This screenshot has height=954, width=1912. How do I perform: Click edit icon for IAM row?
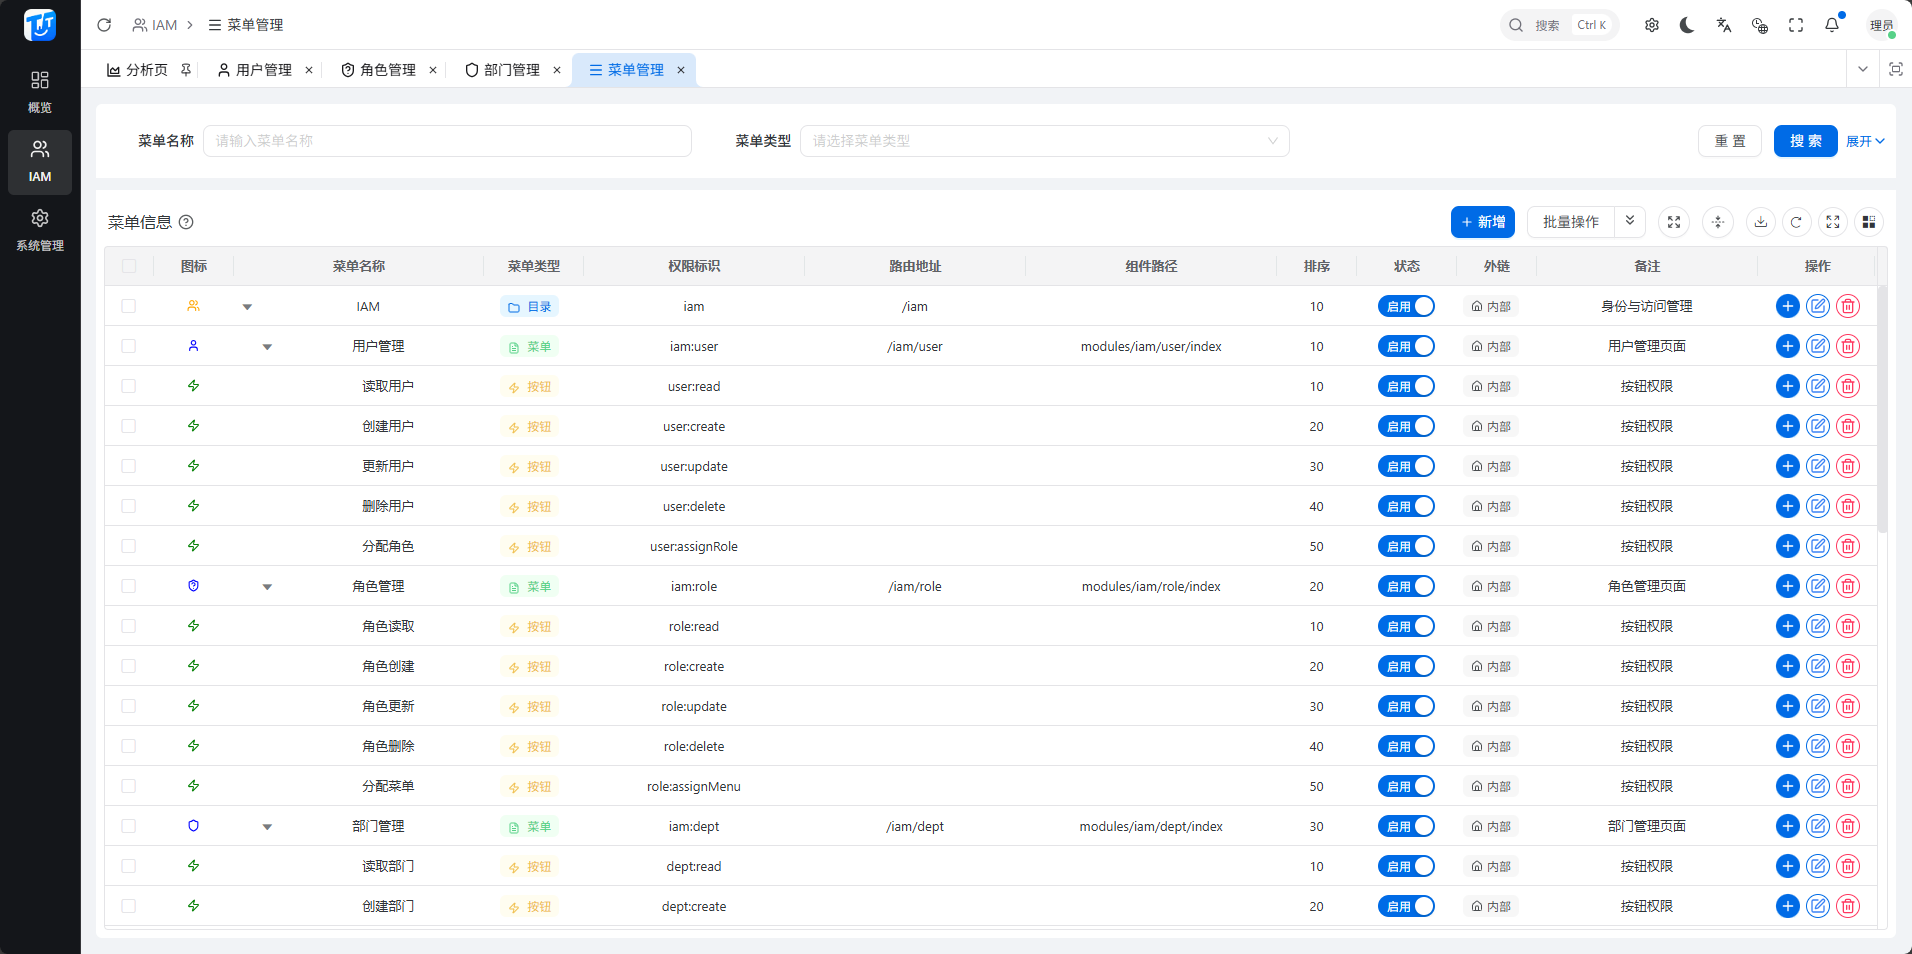[x=1817, y=306]
